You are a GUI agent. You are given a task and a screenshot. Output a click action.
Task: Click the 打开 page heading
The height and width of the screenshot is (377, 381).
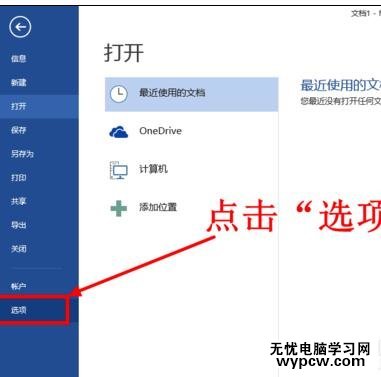(124, 53)
